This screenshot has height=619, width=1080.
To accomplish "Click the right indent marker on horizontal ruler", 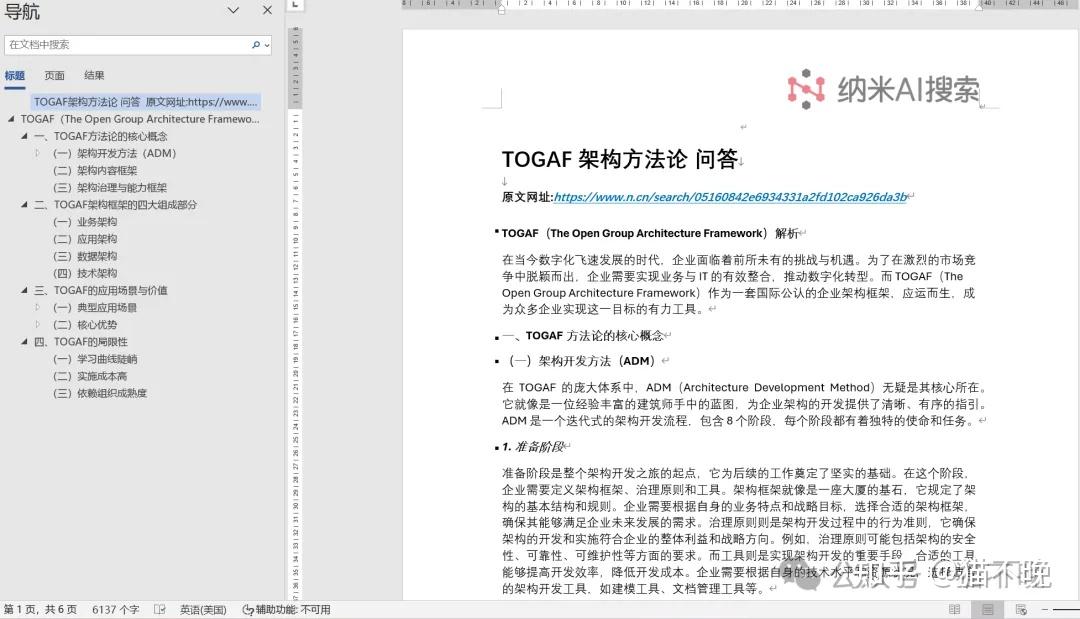I will [x=979, y=7].
